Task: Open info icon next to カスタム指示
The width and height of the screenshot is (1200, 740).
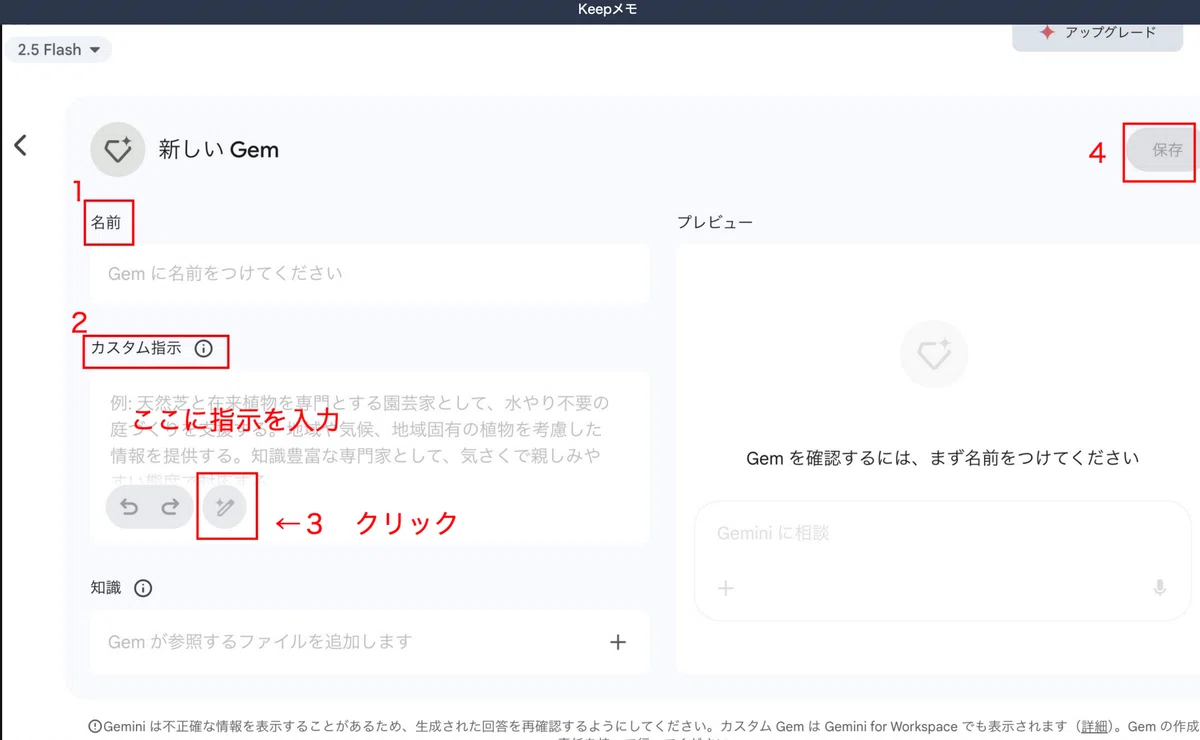Action: point(203,349)
